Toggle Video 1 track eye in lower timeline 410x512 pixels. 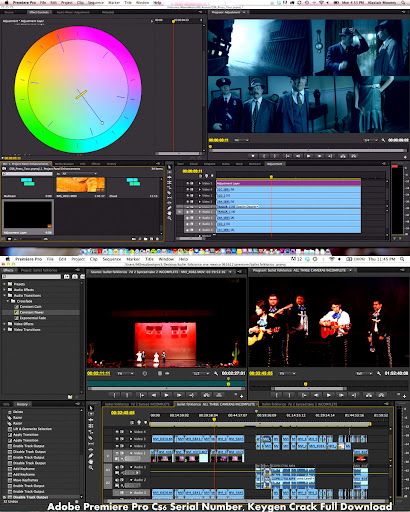point(117,453)
